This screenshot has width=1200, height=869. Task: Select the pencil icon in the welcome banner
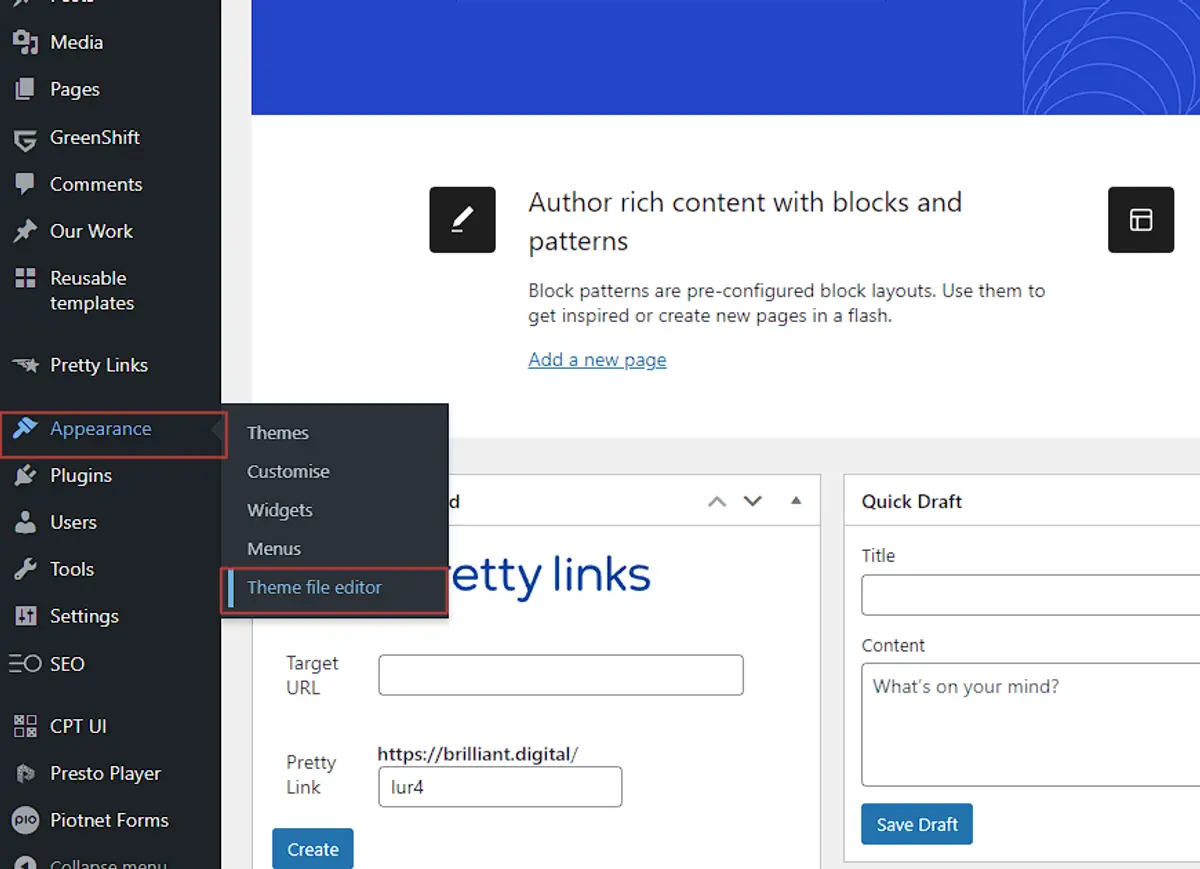[x=462, y=219]
